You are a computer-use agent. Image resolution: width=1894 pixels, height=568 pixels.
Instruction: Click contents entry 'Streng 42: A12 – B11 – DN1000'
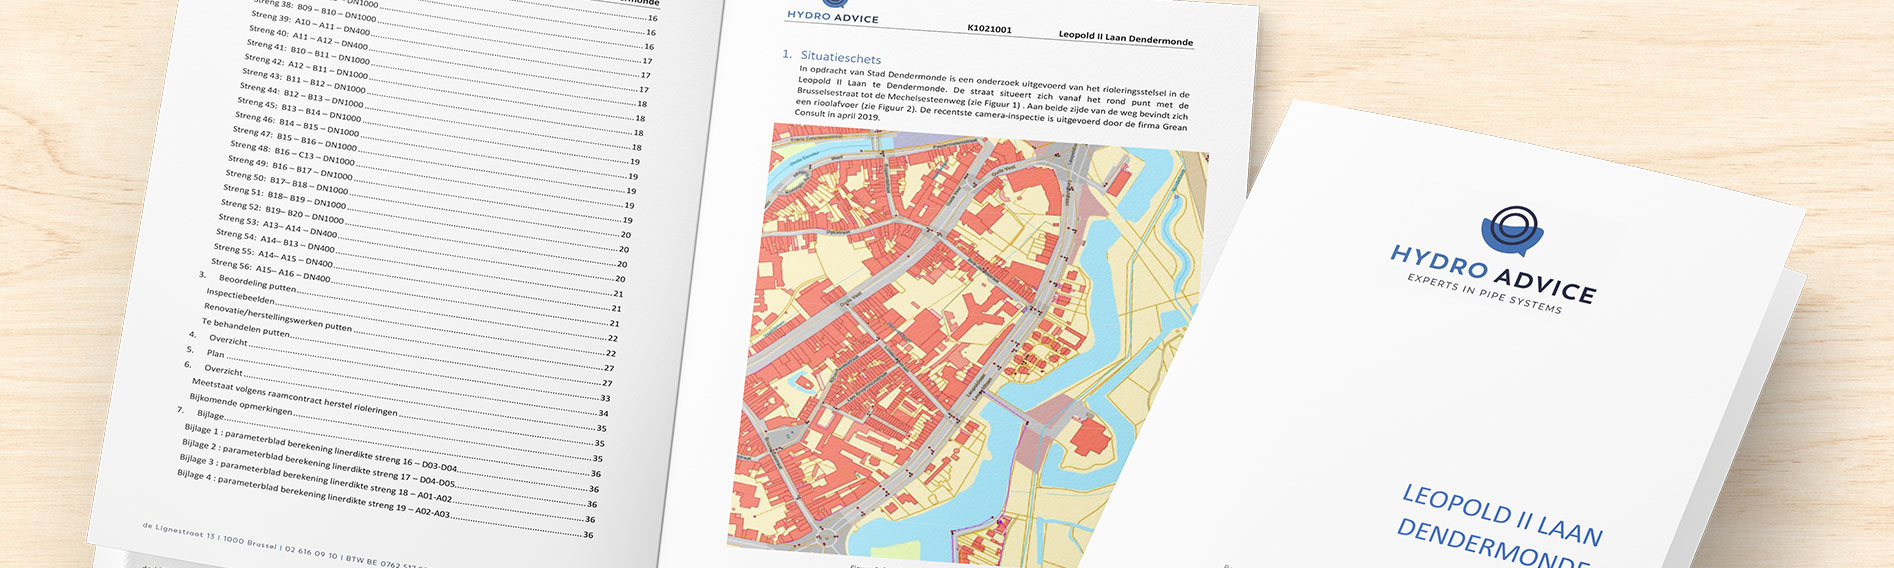click(305, 68)
